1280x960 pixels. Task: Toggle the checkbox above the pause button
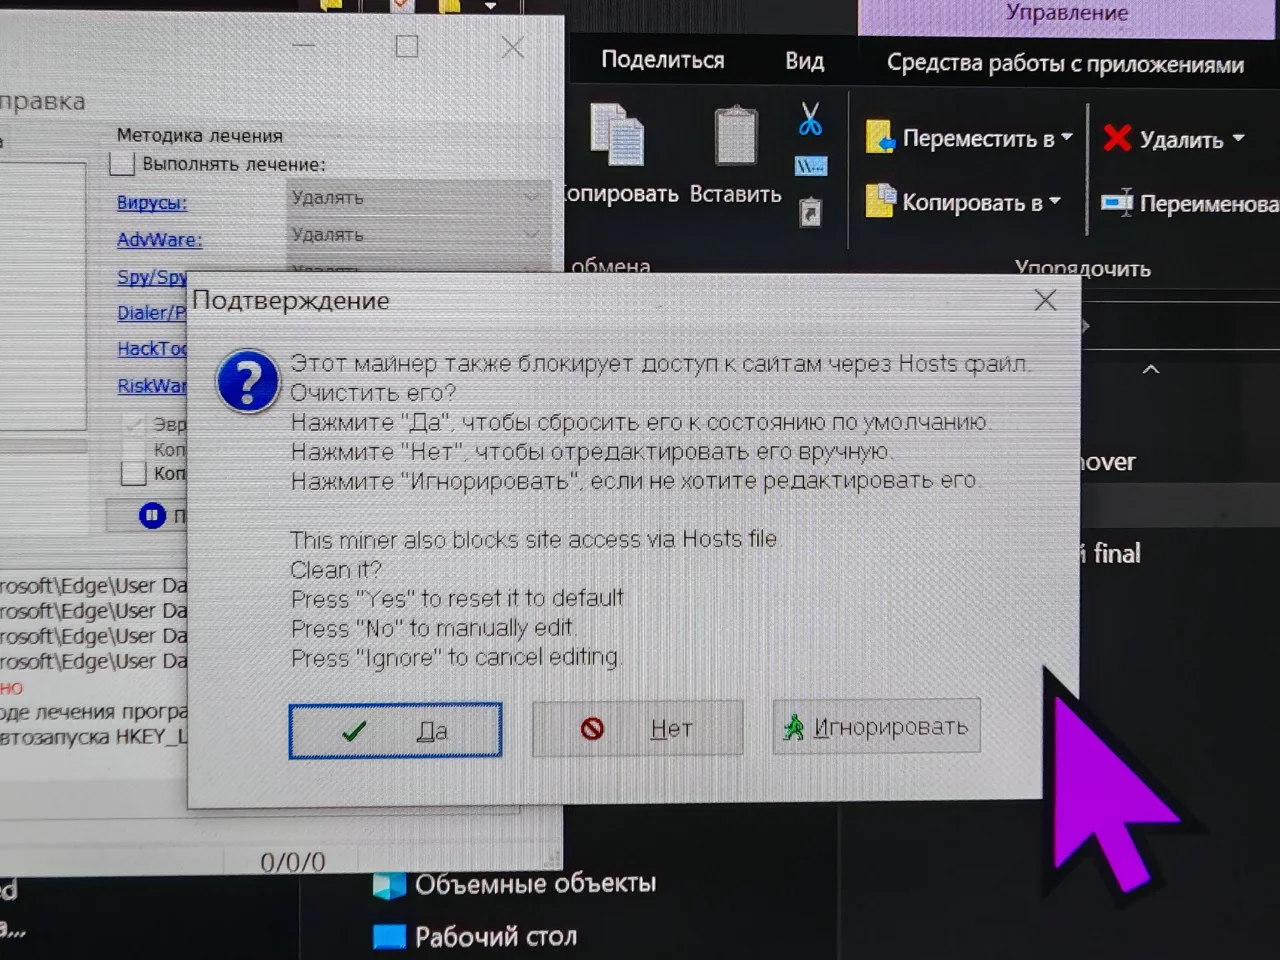133,473
